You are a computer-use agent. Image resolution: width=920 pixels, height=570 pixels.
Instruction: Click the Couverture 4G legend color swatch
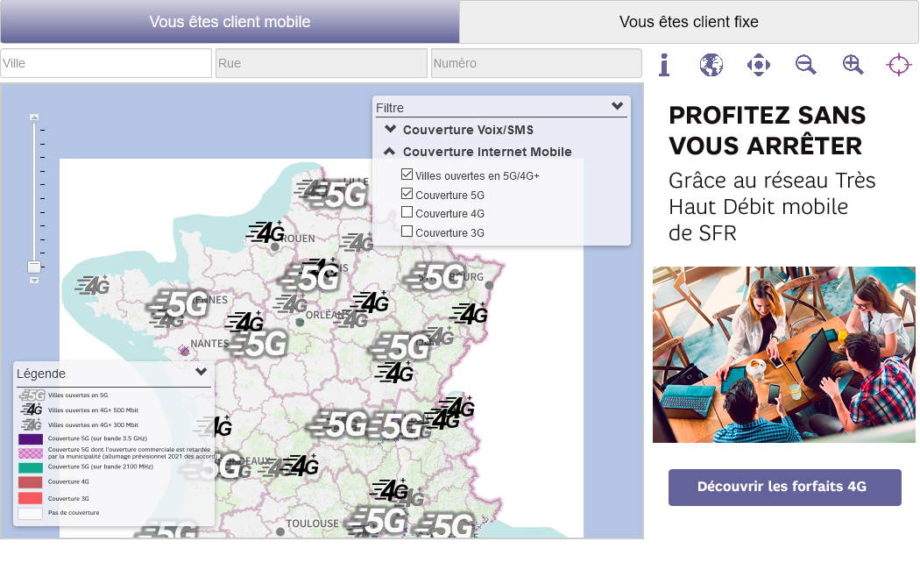[x=31, y=482]
